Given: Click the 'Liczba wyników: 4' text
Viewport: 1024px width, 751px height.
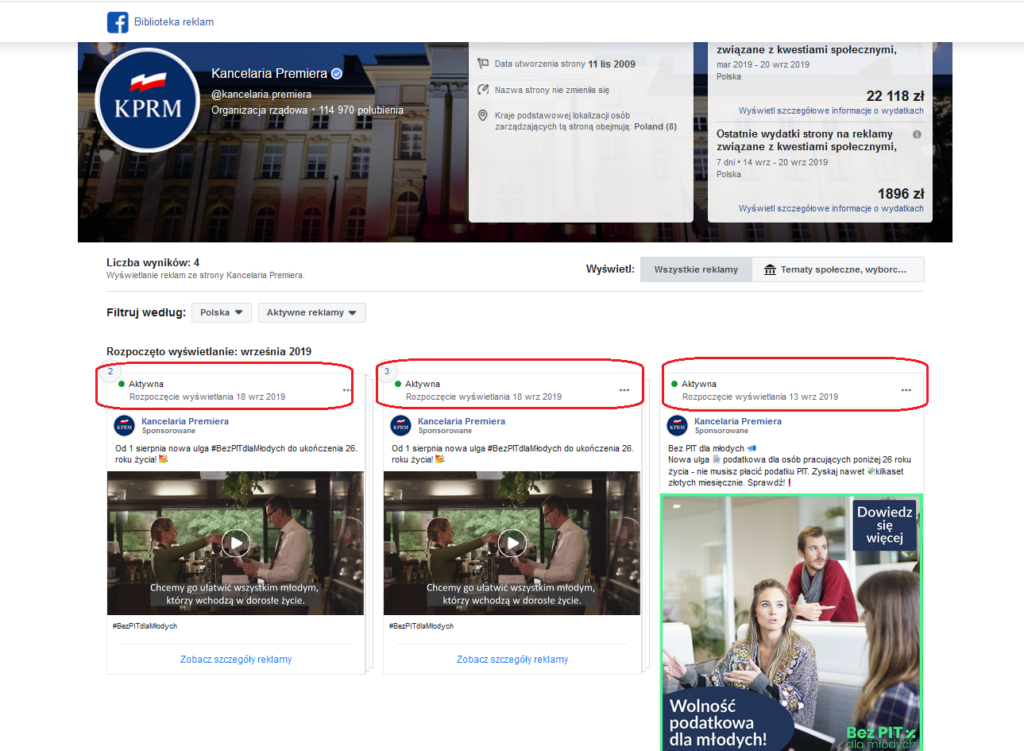Looking at the screenshot, I should (x=153, y=263).
